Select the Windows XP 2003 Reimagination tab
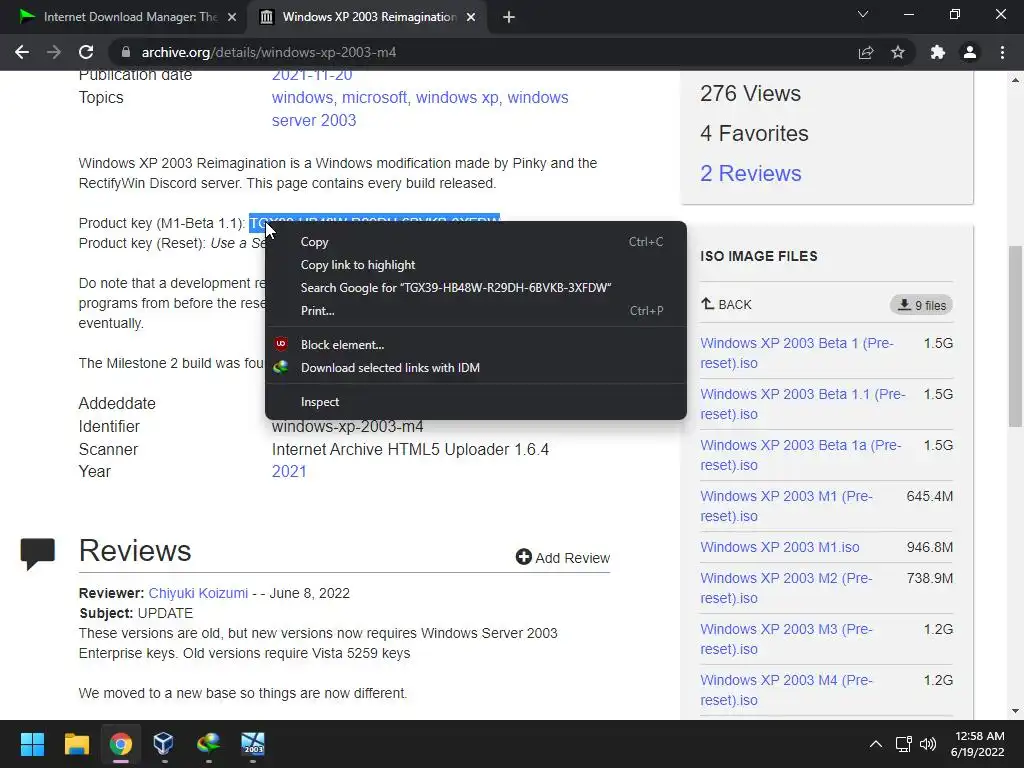This screenshot has height=768, width=1024. [x=366, y=18]
